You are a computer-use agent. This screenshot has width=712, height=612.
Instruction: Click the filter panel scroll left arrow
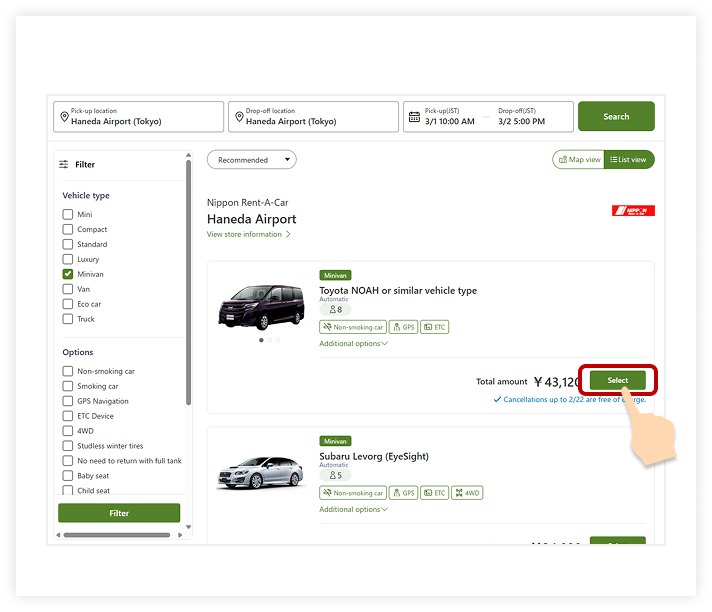coord(58,535)
